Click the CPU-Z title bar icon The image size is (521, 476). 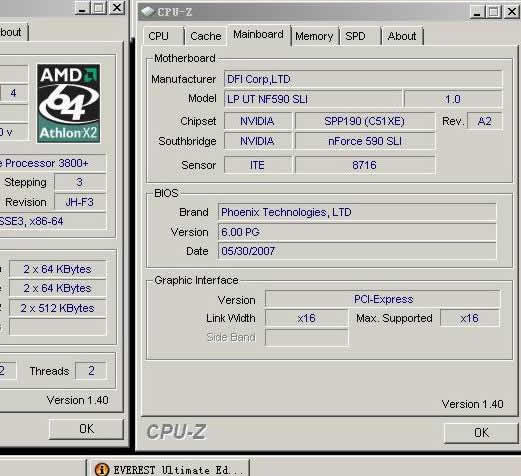coord(147,12)
